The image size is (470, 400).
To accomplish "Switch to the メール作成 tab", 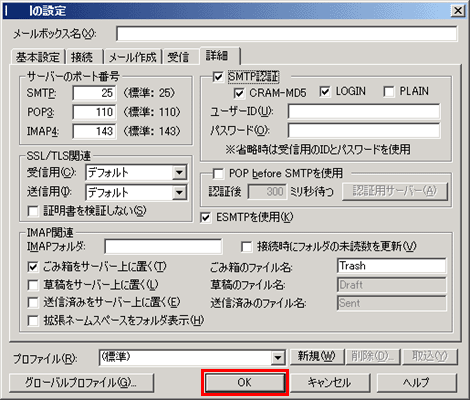I will click(133, 57).
